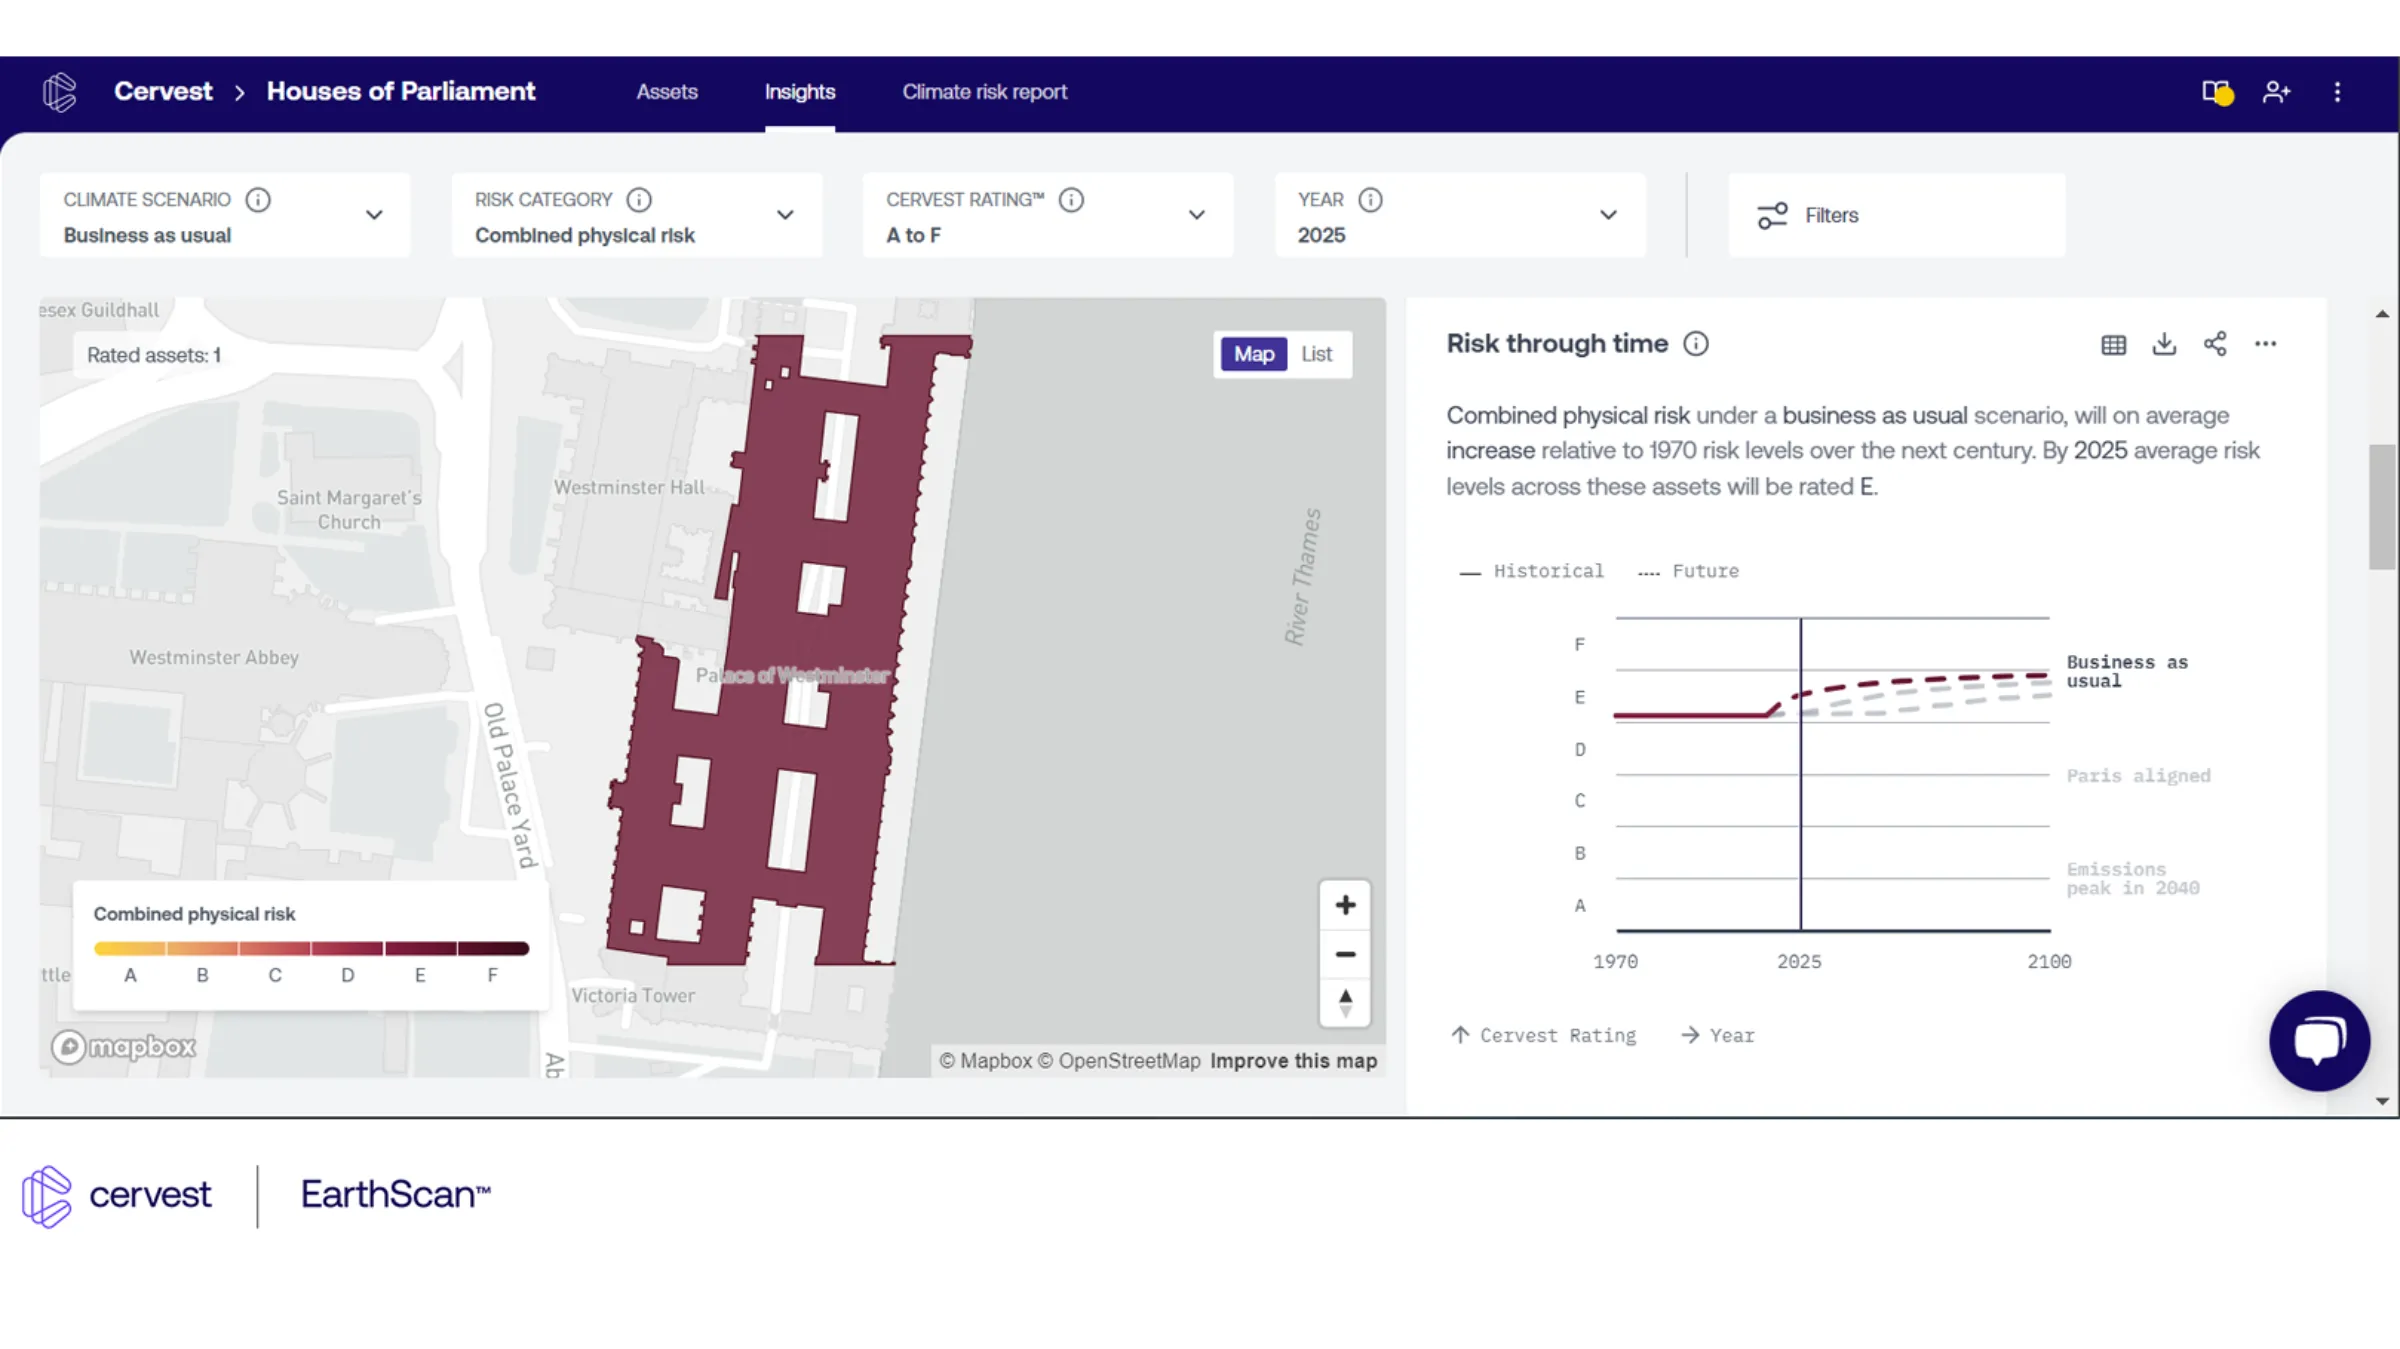
Task: Click Victoria Tower map label
Action: point(633,995)
